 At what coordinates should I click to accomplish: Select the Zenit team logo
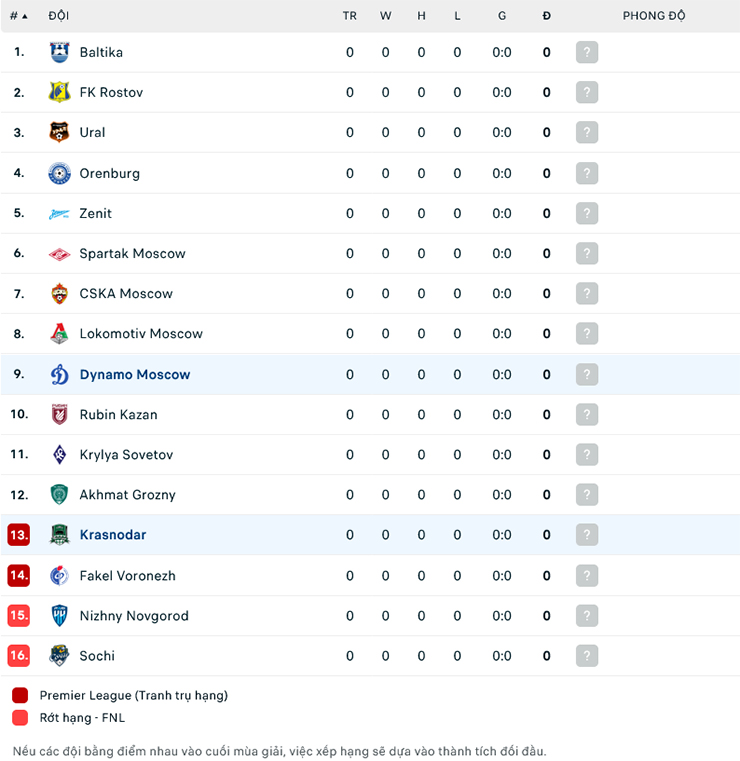coord(60,213)
